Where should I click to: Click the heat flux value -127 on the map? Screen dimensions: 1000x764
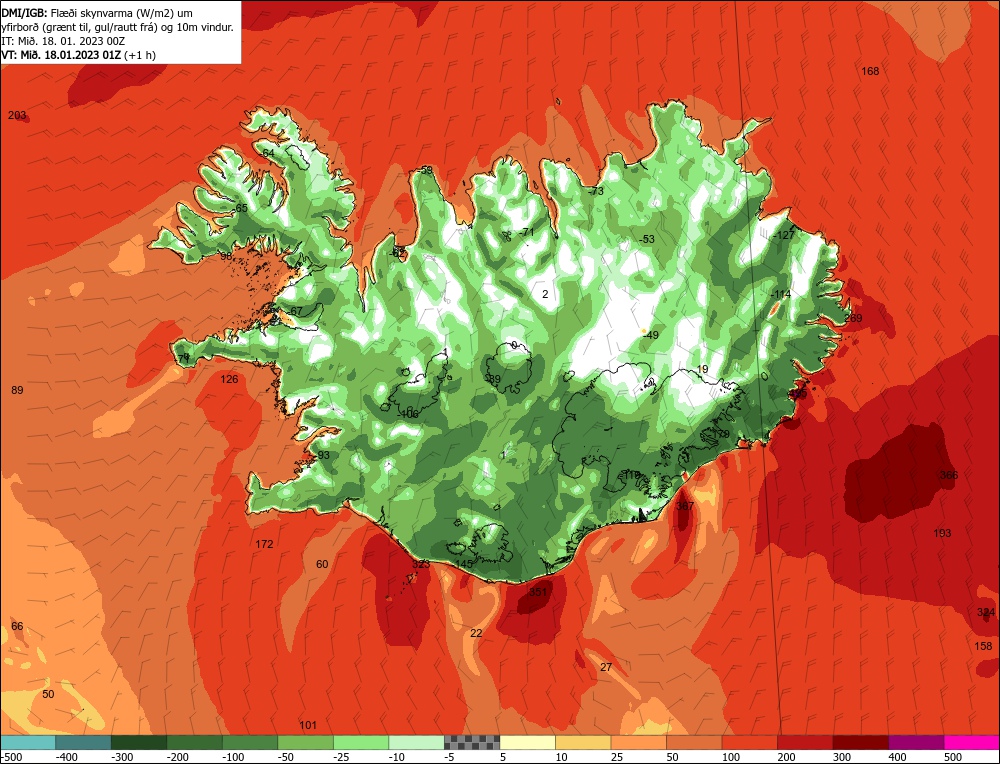tap(784, 235)
